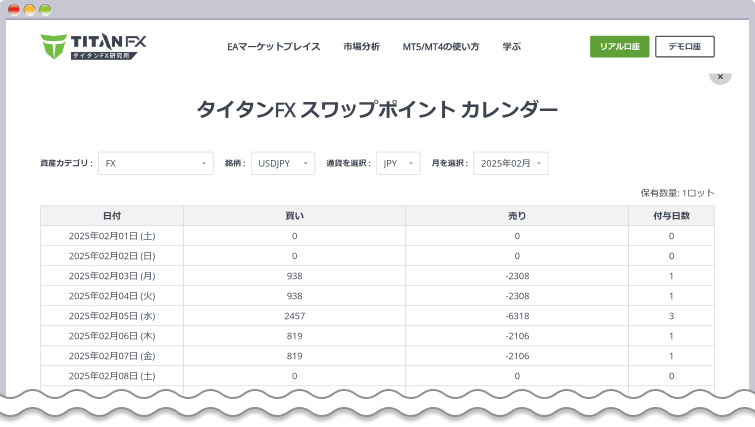Viewport: 755px width, 427px height.
Task: Click the 保有数量: 1ロット label
Action: coord(677,193)
